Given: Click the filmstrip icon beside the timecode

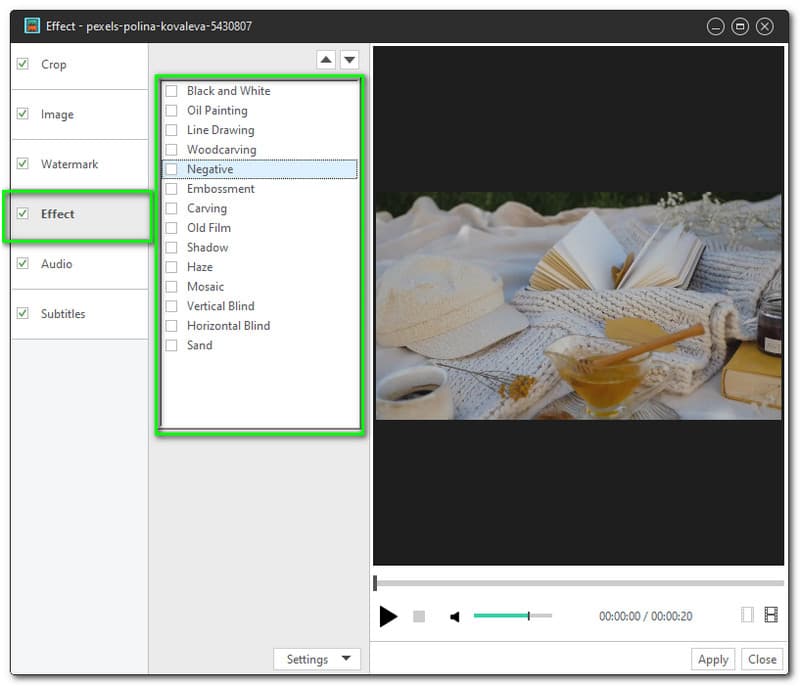Looking at the screenshot, I should point(771,616).
